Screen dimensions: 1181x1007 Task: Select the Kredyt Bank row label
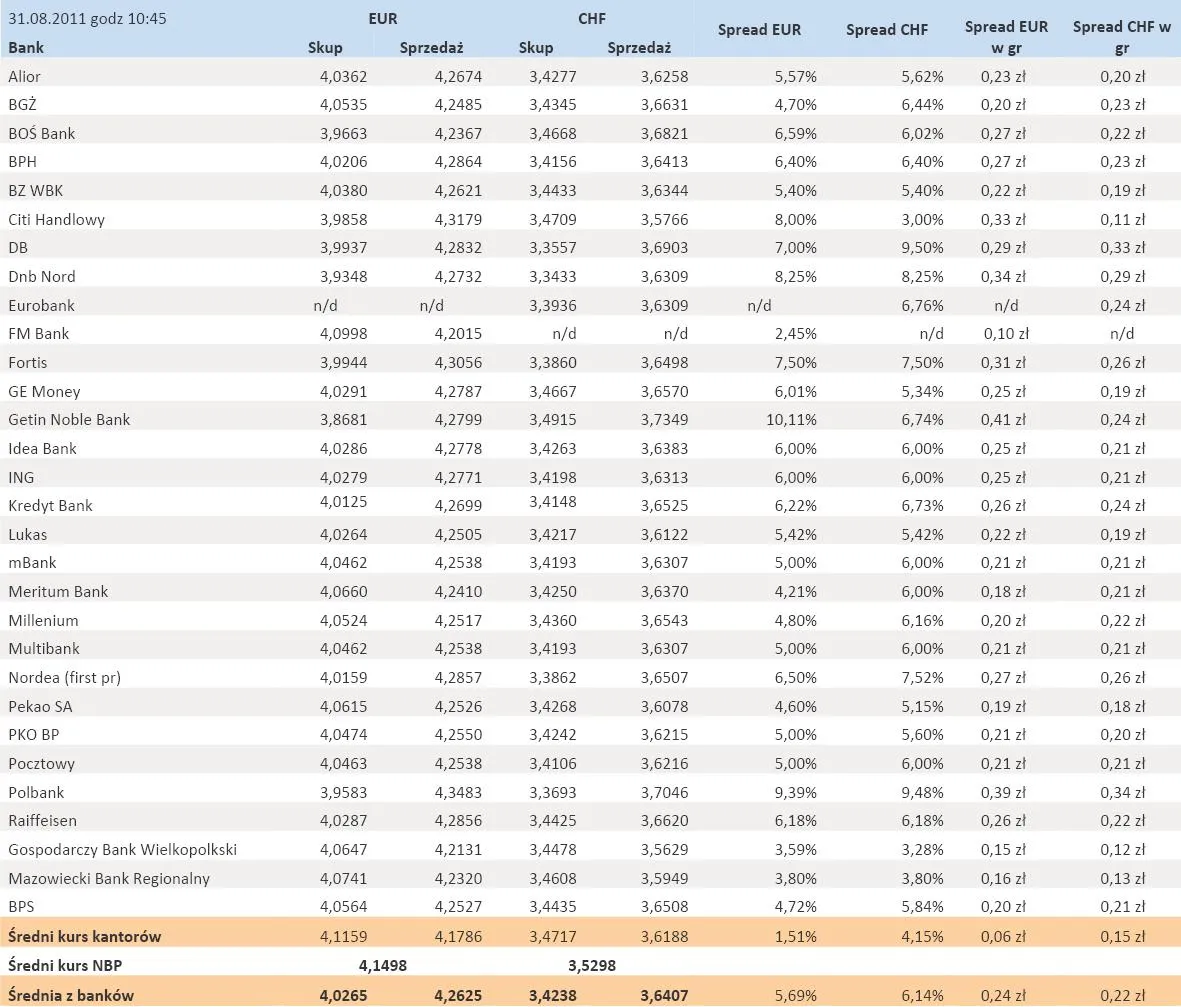(50, 505)
